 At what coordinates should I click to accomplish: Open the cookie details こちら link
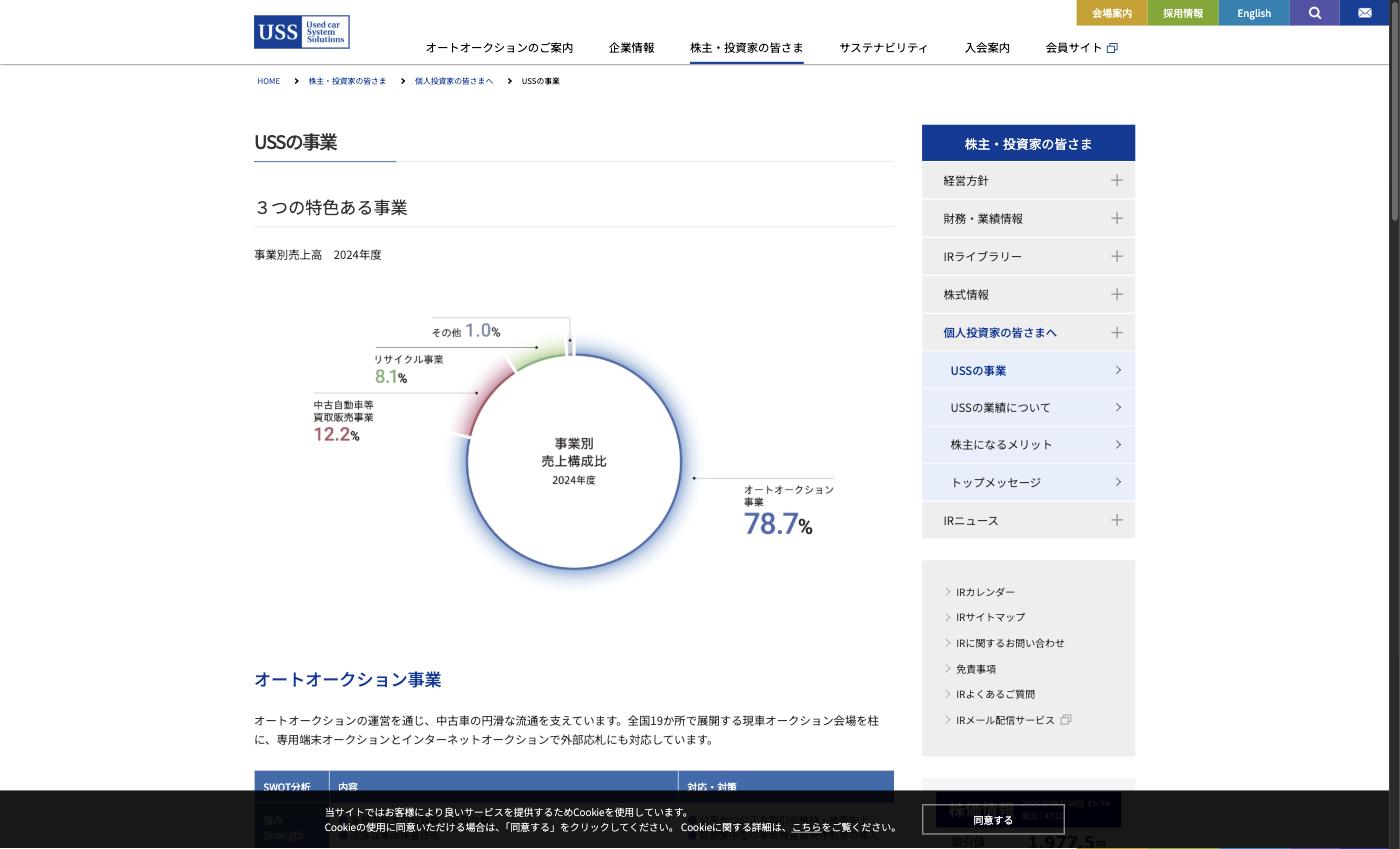[806, 827]
